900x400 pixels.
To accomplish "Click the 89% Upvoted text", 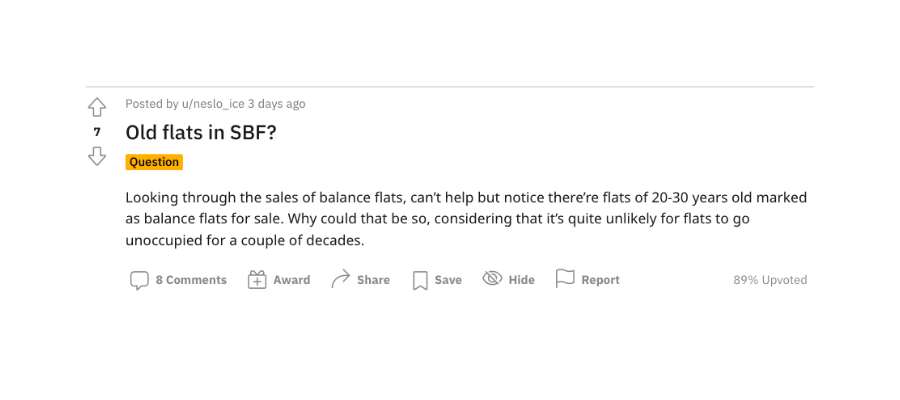I will pos(770,280).
